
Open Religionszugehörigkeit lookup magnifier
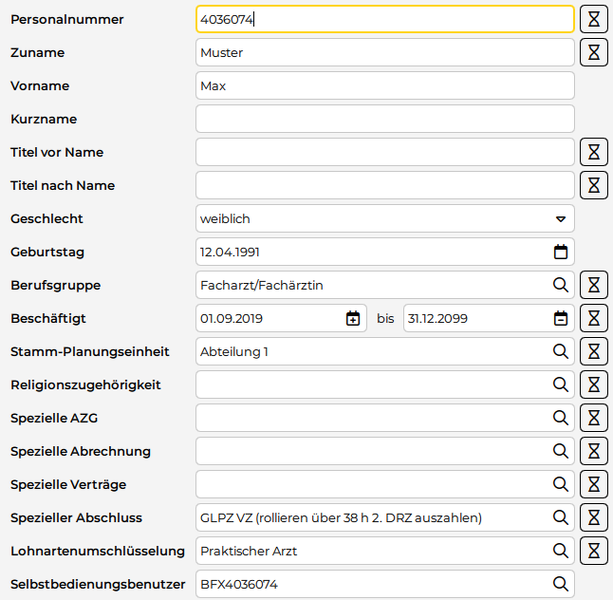point(560,385)
